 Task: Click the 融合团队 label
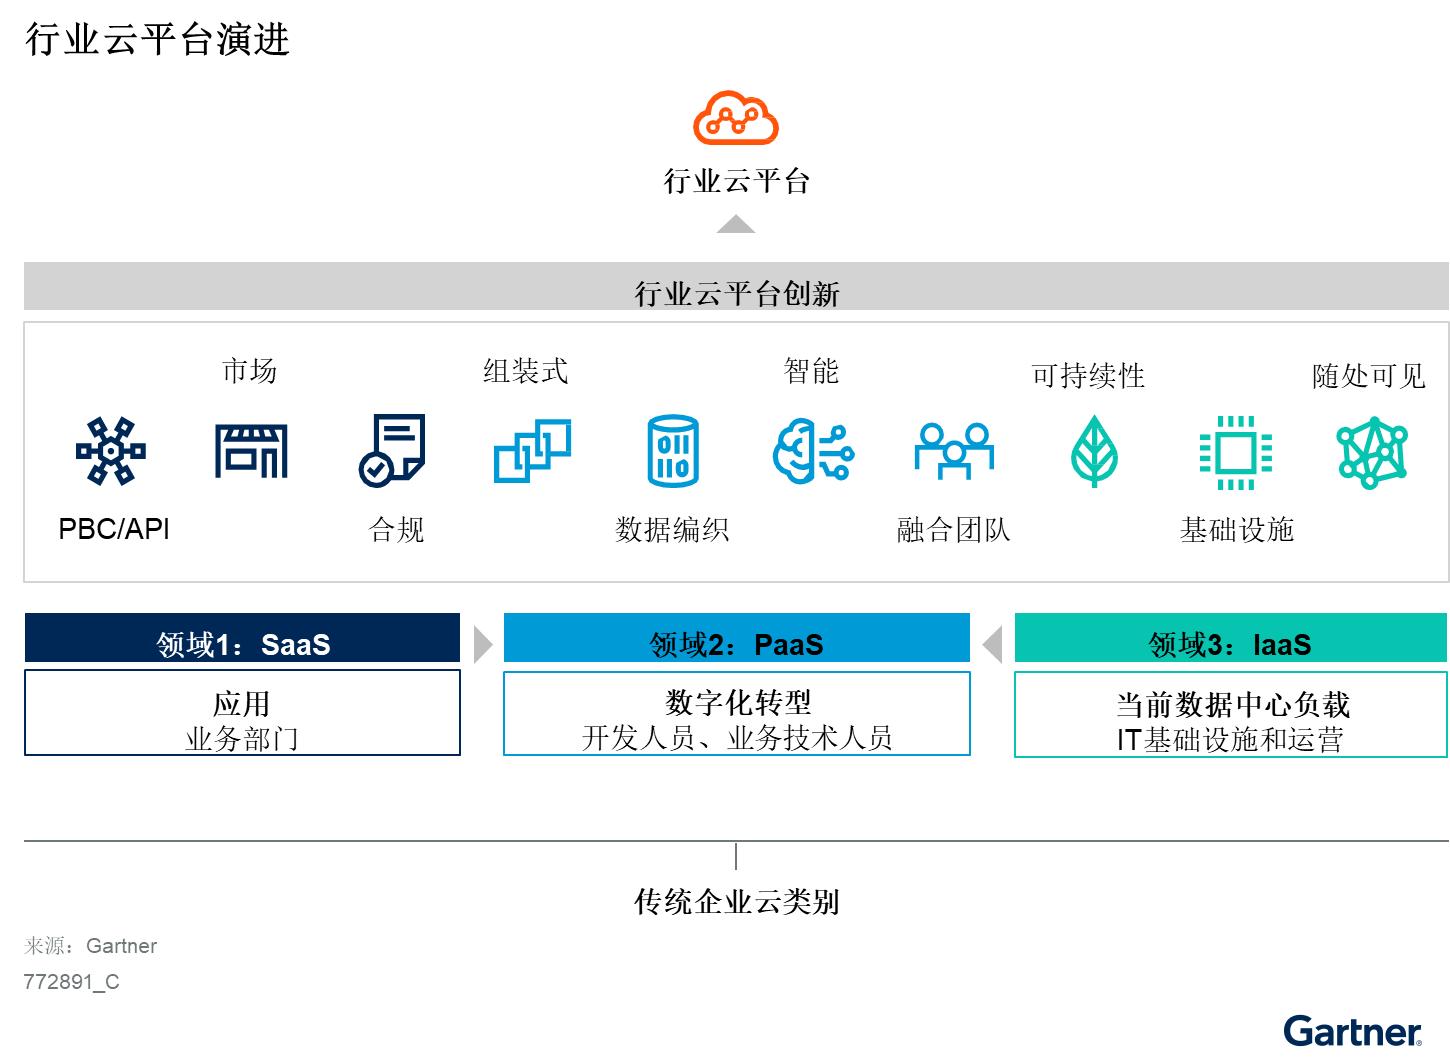pyautogui.click(x=954, y=530)
